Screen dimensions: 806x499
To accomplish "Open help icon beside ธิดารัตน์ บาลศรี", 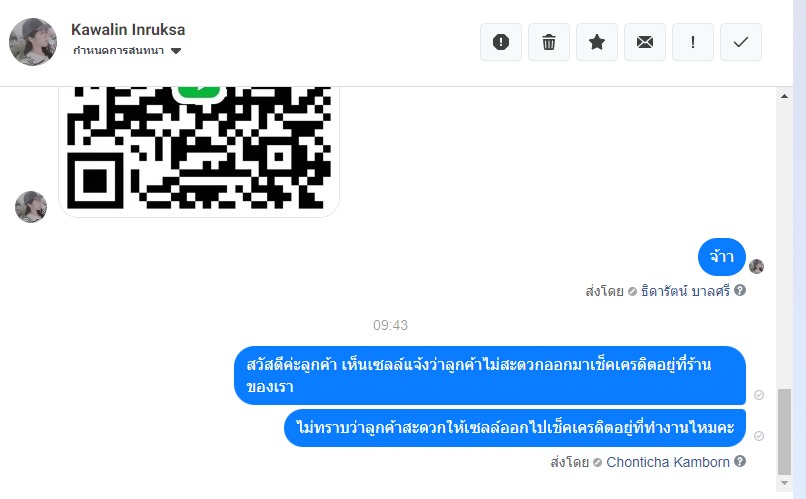I will pos(740,290).
